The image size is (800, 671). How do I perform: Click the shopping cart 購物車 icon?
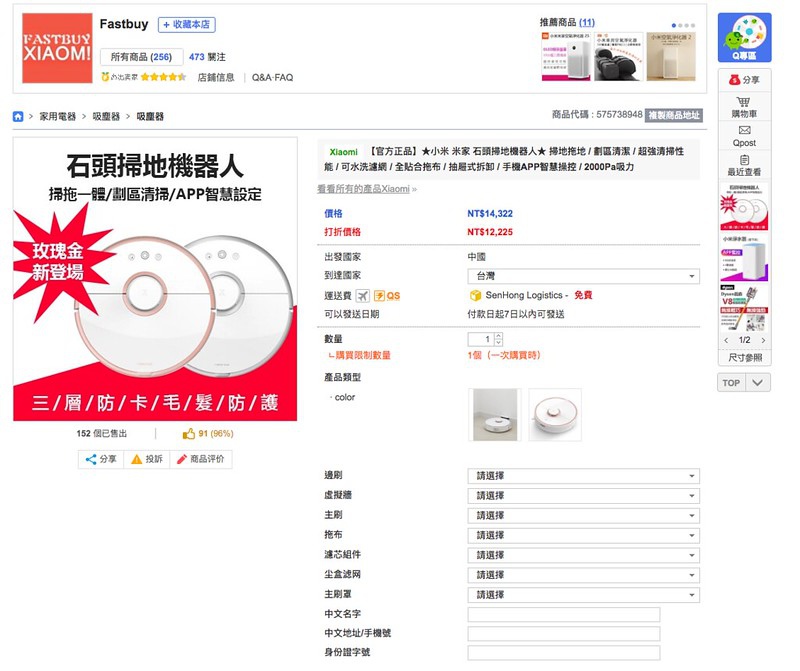click(x=744, y=102)
